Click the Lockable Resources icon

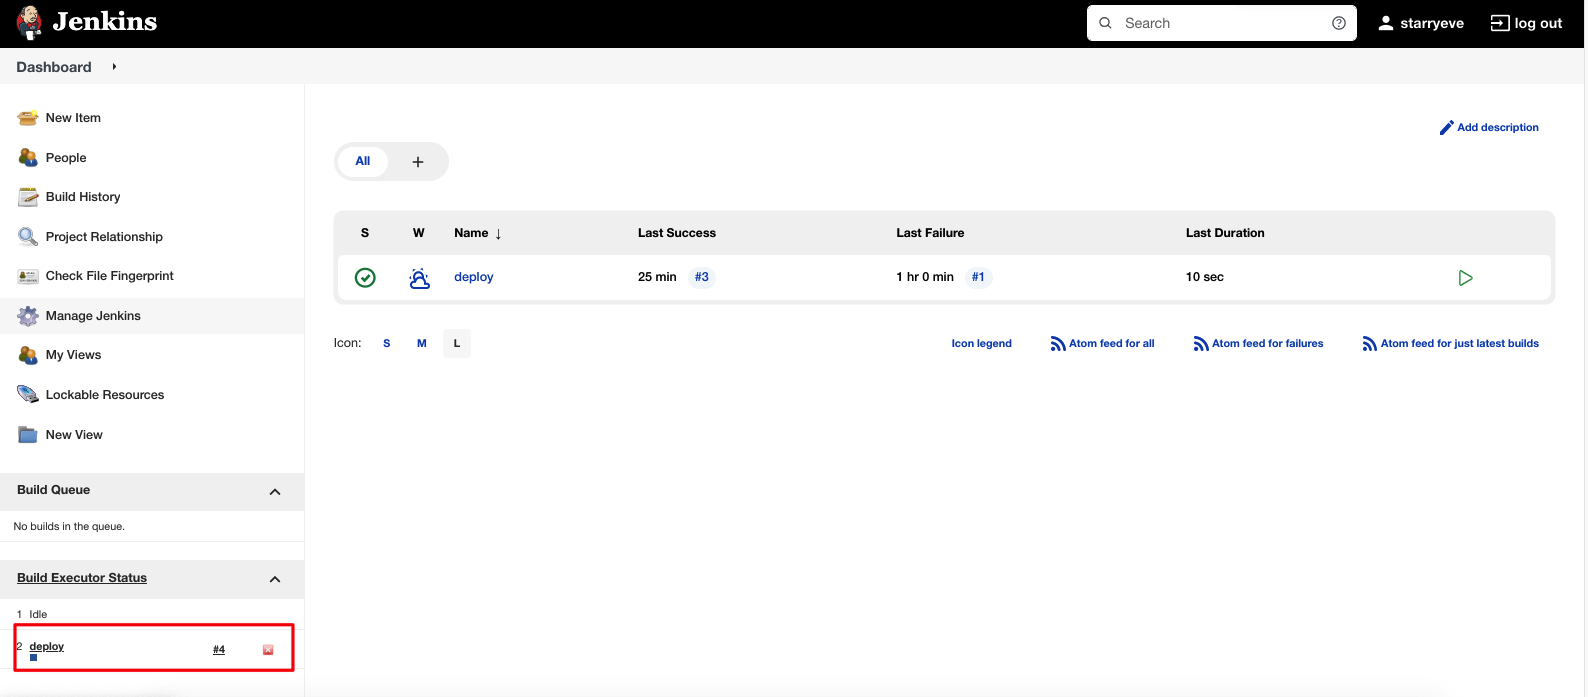28,395
